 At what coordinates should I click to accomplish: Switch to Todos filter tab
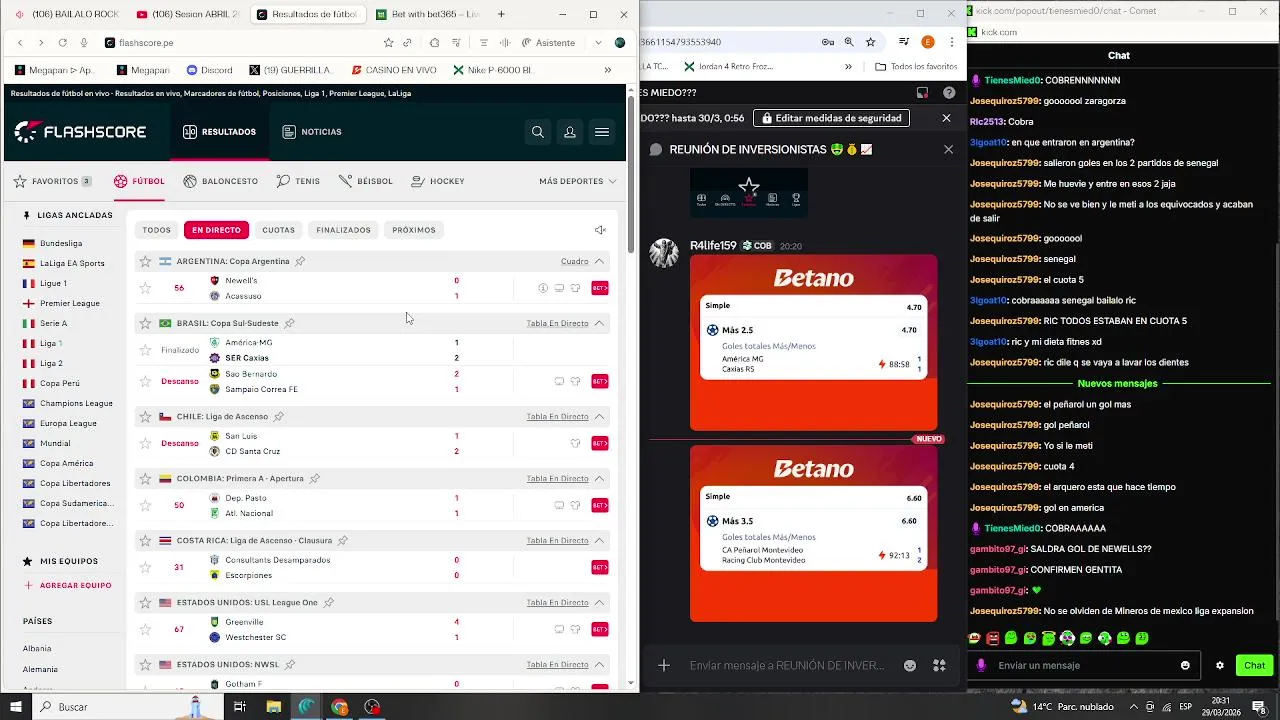156,230
